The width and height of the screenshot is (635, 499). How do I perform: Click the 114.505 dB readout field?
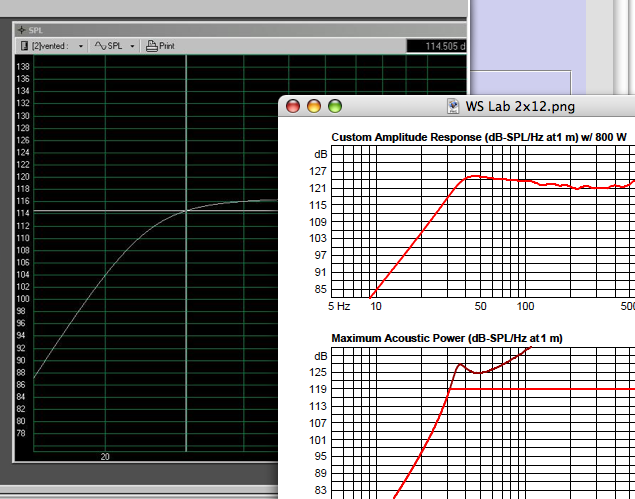coord(437,46)
